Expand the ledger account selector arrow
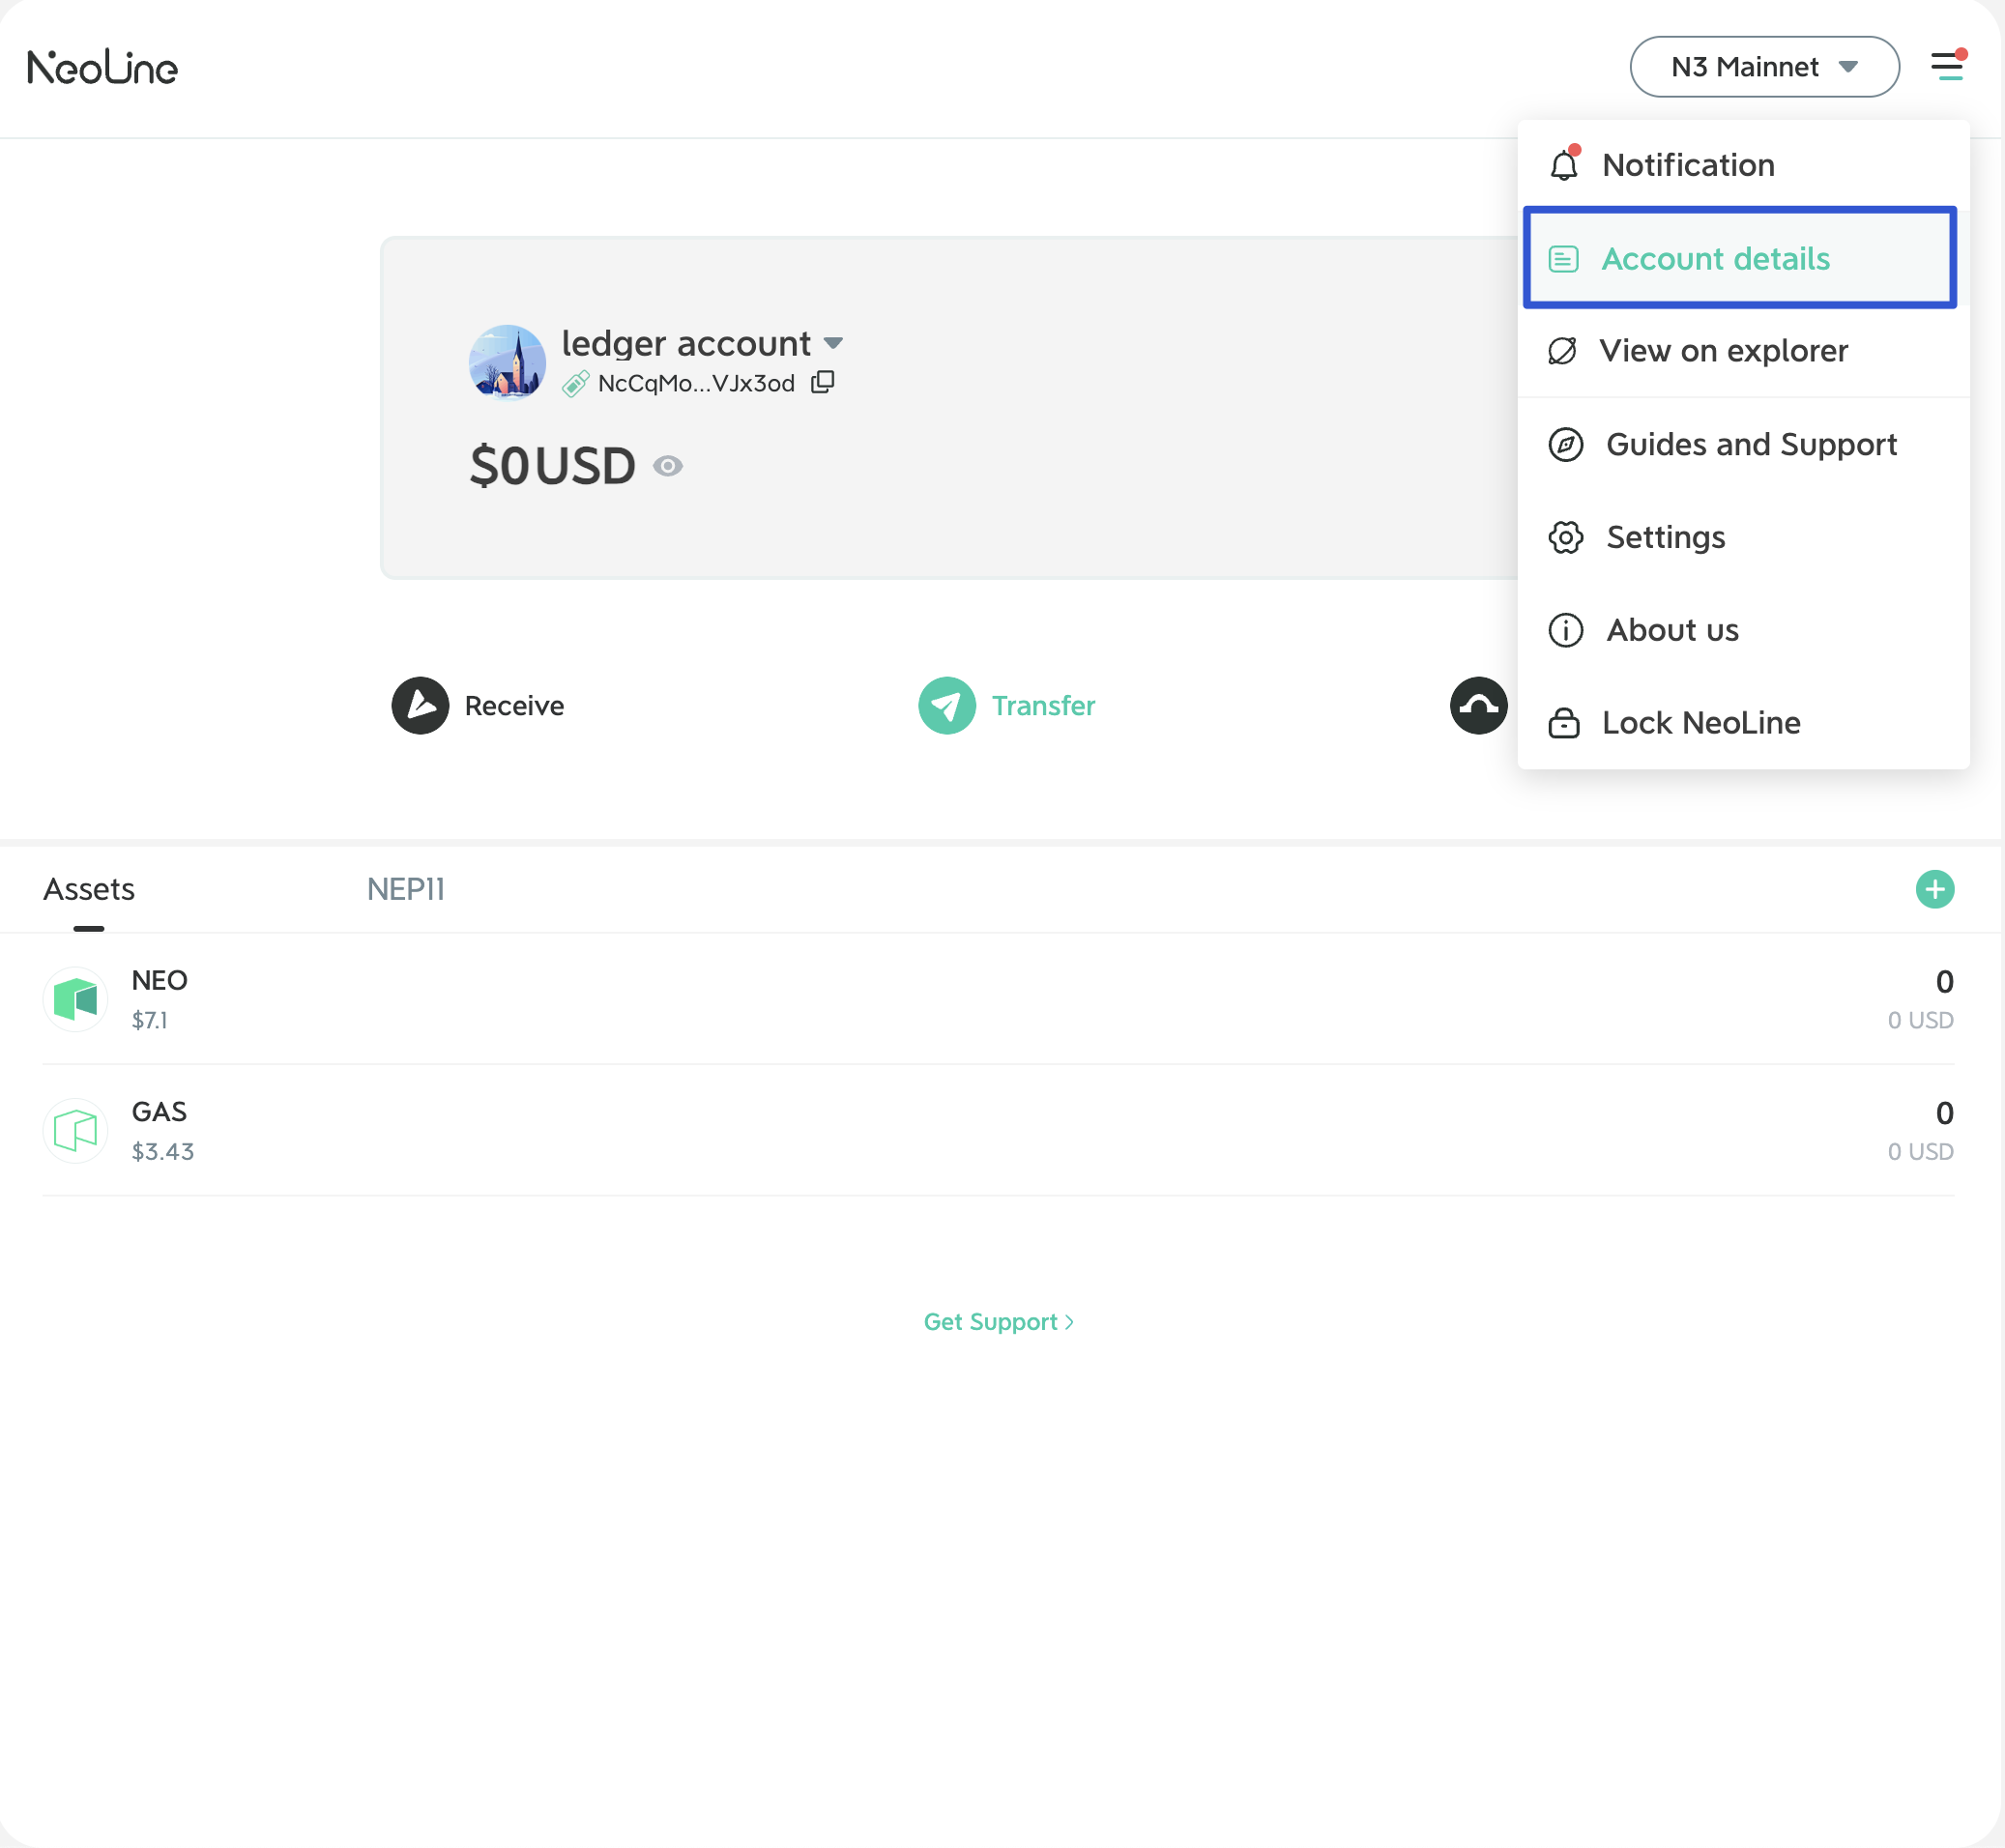This screenshot has width=2005, height=1848. click(833, 343)
